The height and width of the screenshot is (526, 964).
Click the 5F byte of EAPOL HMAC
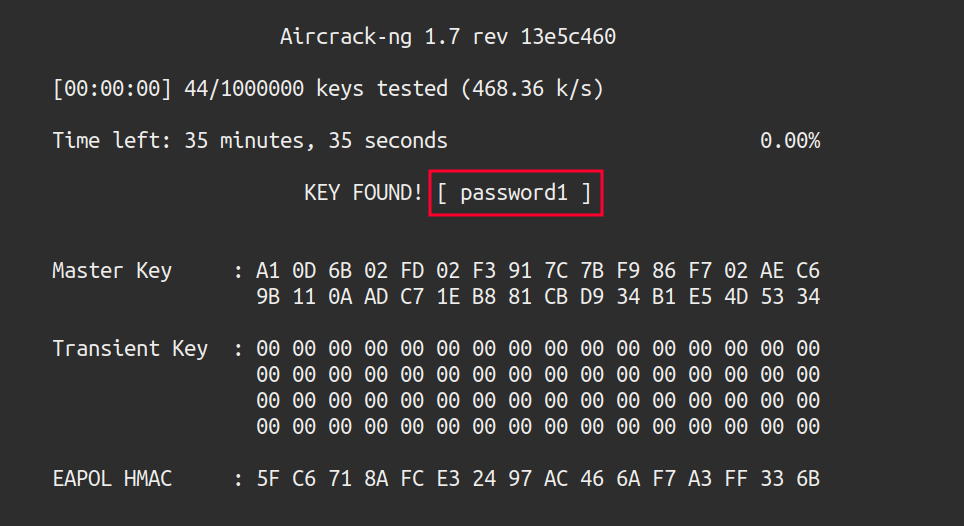pyautogui.click(x=268, y=479)
